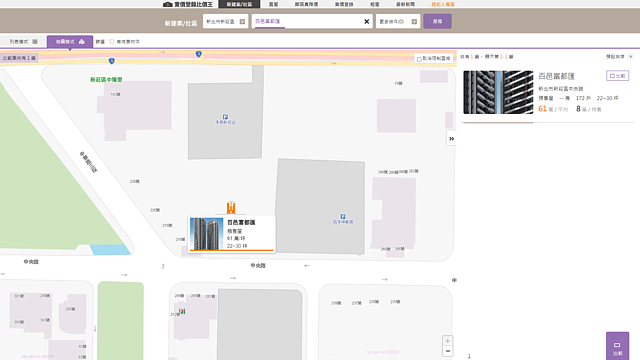Screen dimensions: 640x360
Task: Click the upper parking lot icon
Action: (225, 117)
